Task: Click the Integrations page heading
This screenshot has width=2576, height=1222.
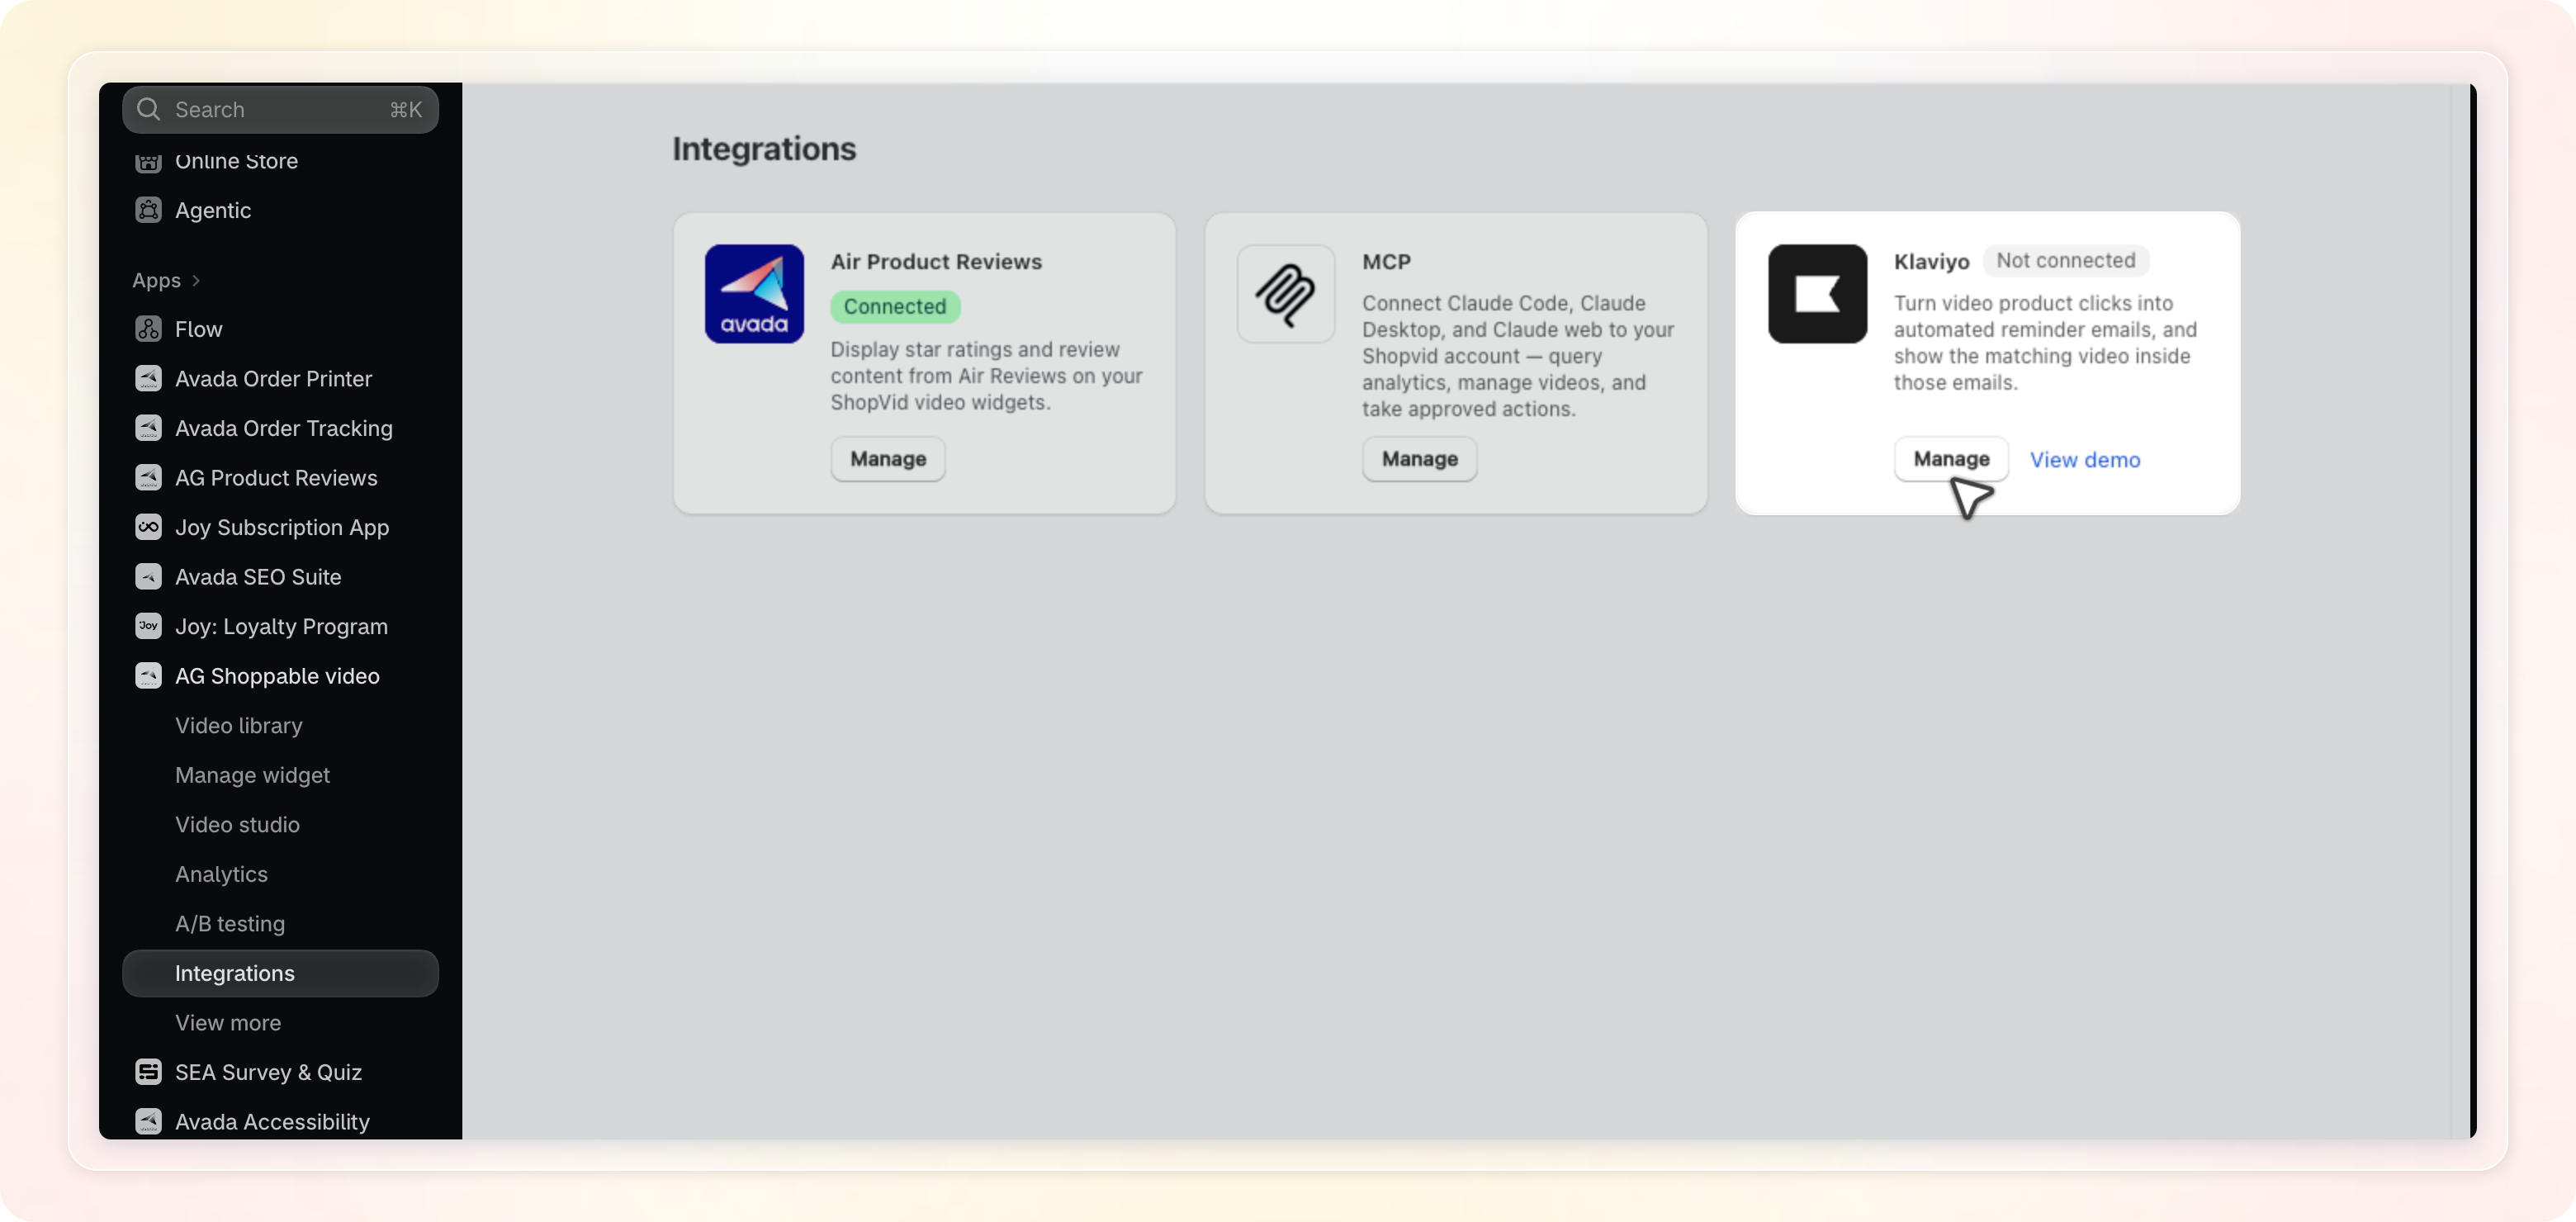Action: [x=764, y=149]
